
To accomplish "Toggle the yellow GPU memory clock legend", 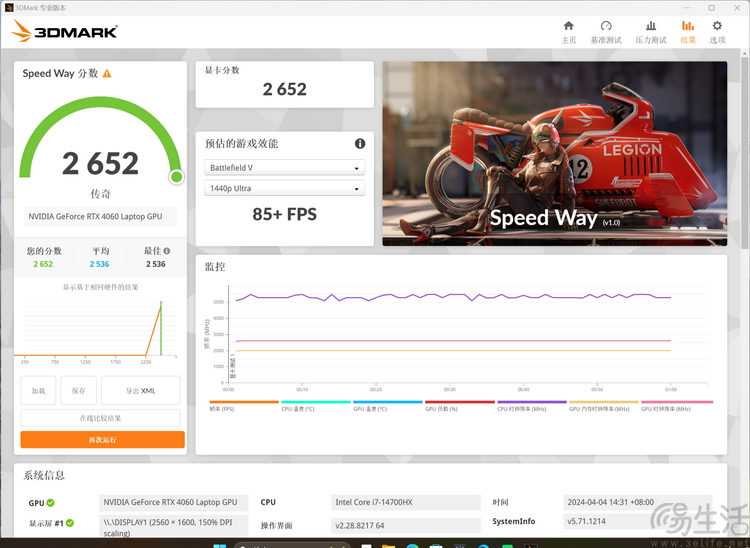I will [x=604, y=406].
